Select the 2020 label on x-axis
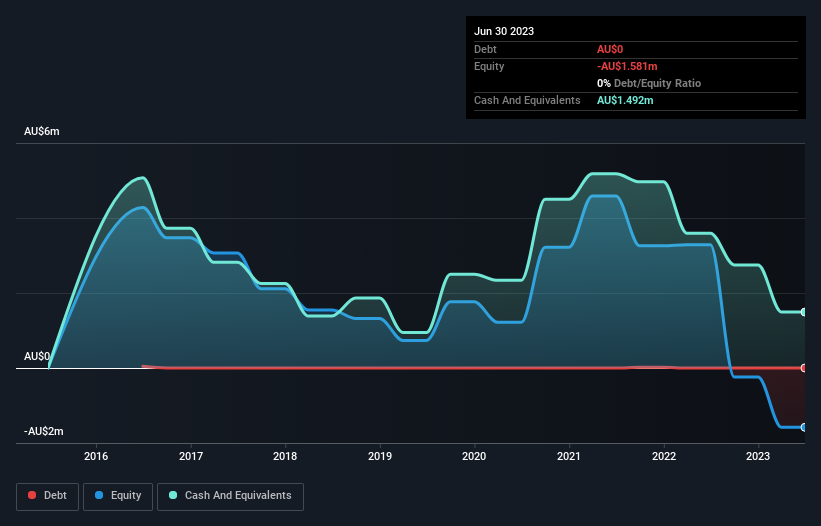The height and width of the screenshot is (526, 821). pyautogui.click(x=474, y=456)
